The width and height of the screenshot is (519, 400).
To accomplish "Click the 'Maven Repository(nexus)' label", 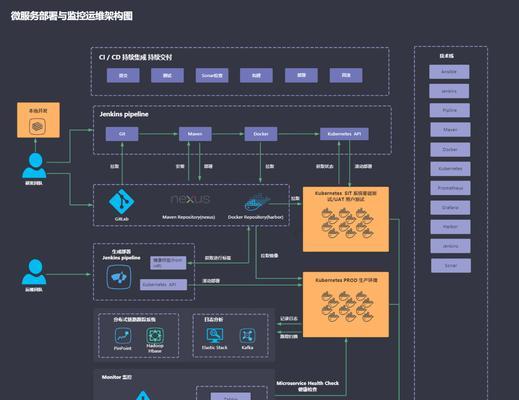I will pos(189,217).
